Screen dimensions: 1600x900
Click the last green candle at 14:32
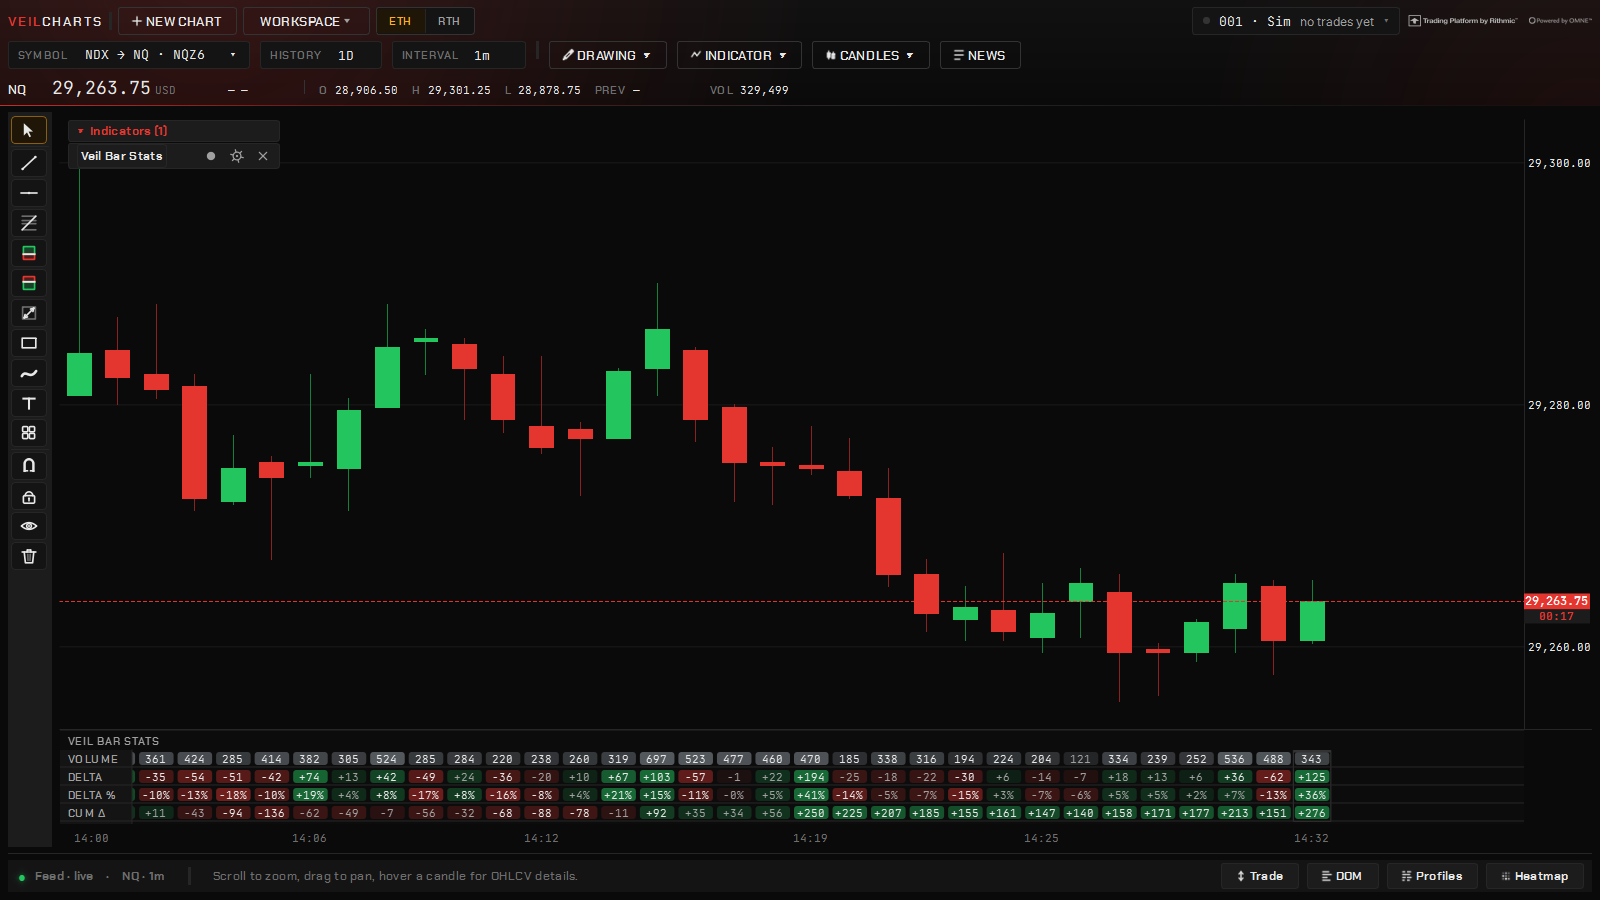tap(1312, 620)
